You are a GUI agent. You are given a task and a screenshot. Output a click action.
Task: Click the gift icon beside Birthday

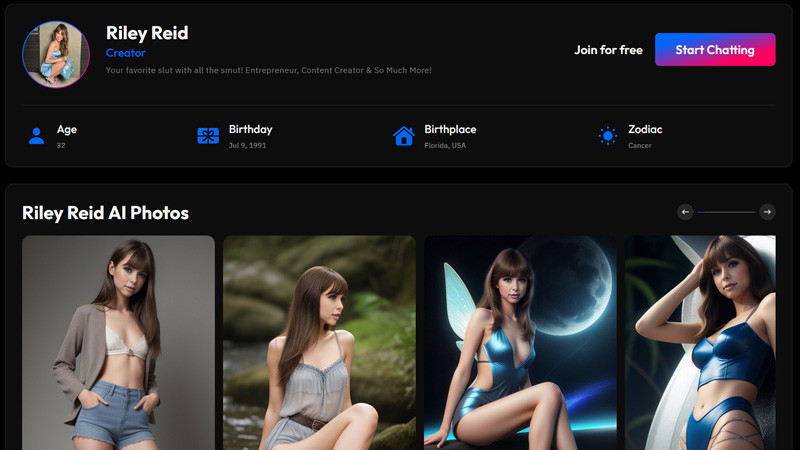point(208,136)
